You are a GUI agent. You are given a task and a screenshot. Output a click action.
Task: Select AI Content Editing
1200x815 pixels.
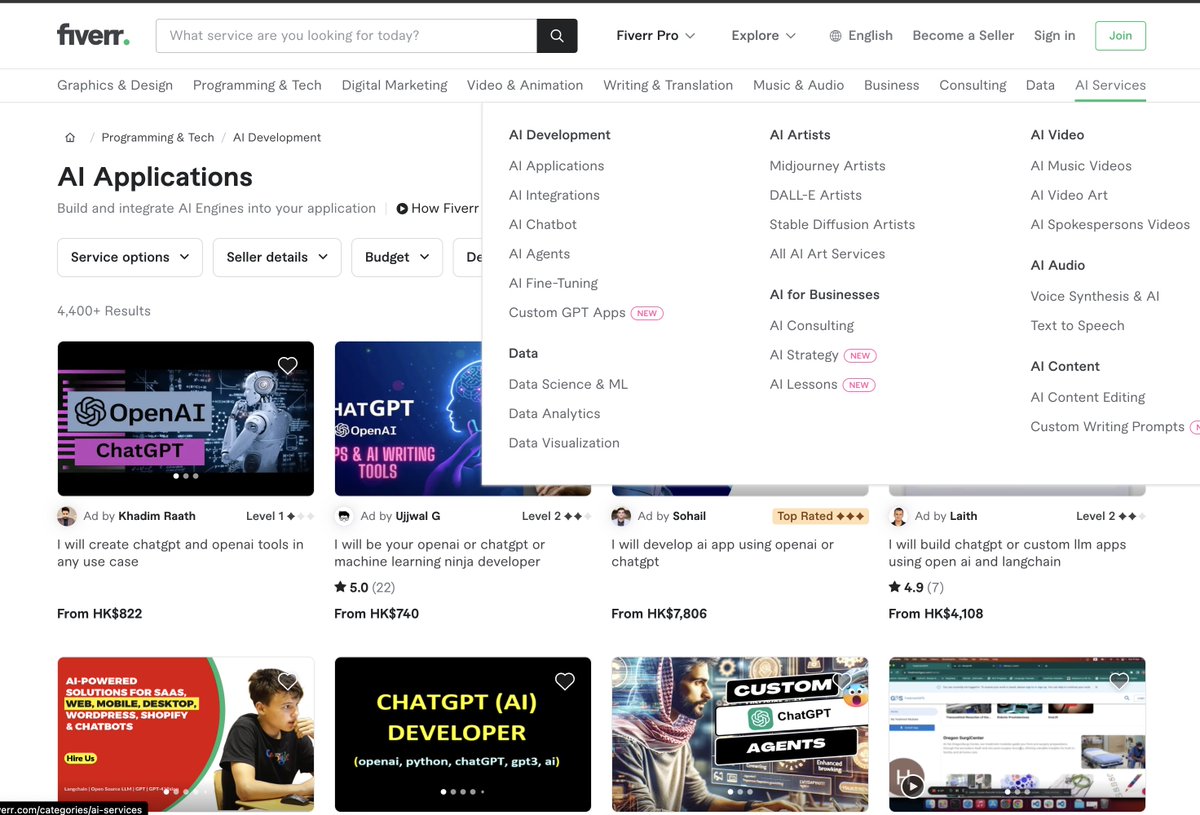coord(1088,397)
